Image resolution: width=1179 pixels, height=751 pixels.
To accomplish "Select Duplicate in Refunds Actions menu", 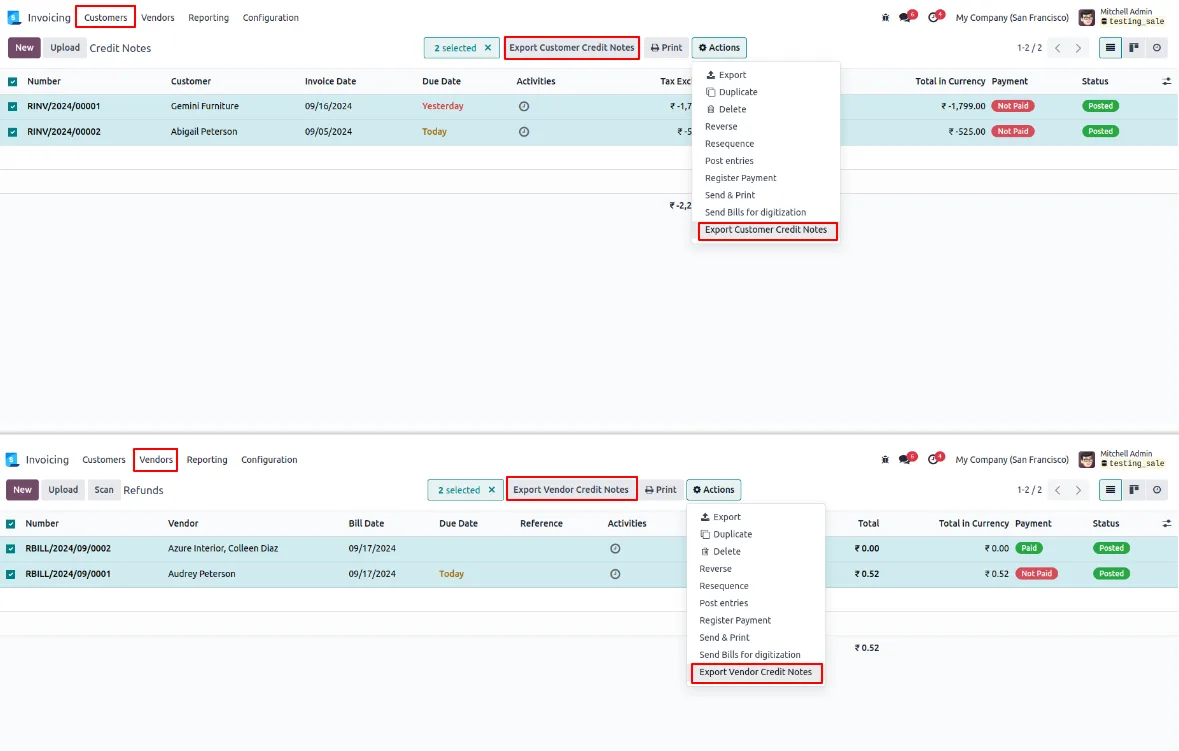I will [x=732, y=534].
